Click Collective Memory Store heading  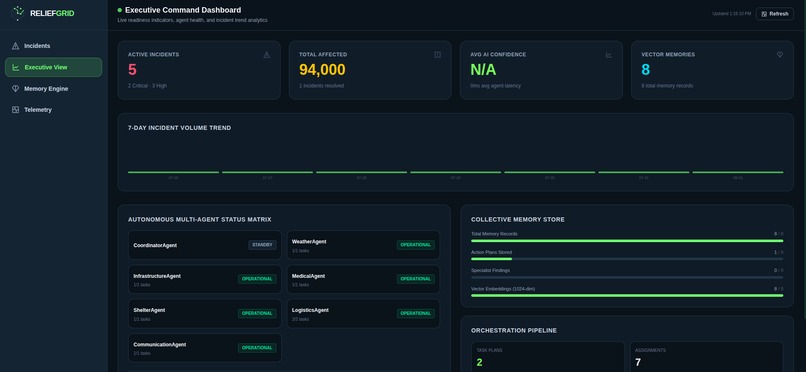518,219
